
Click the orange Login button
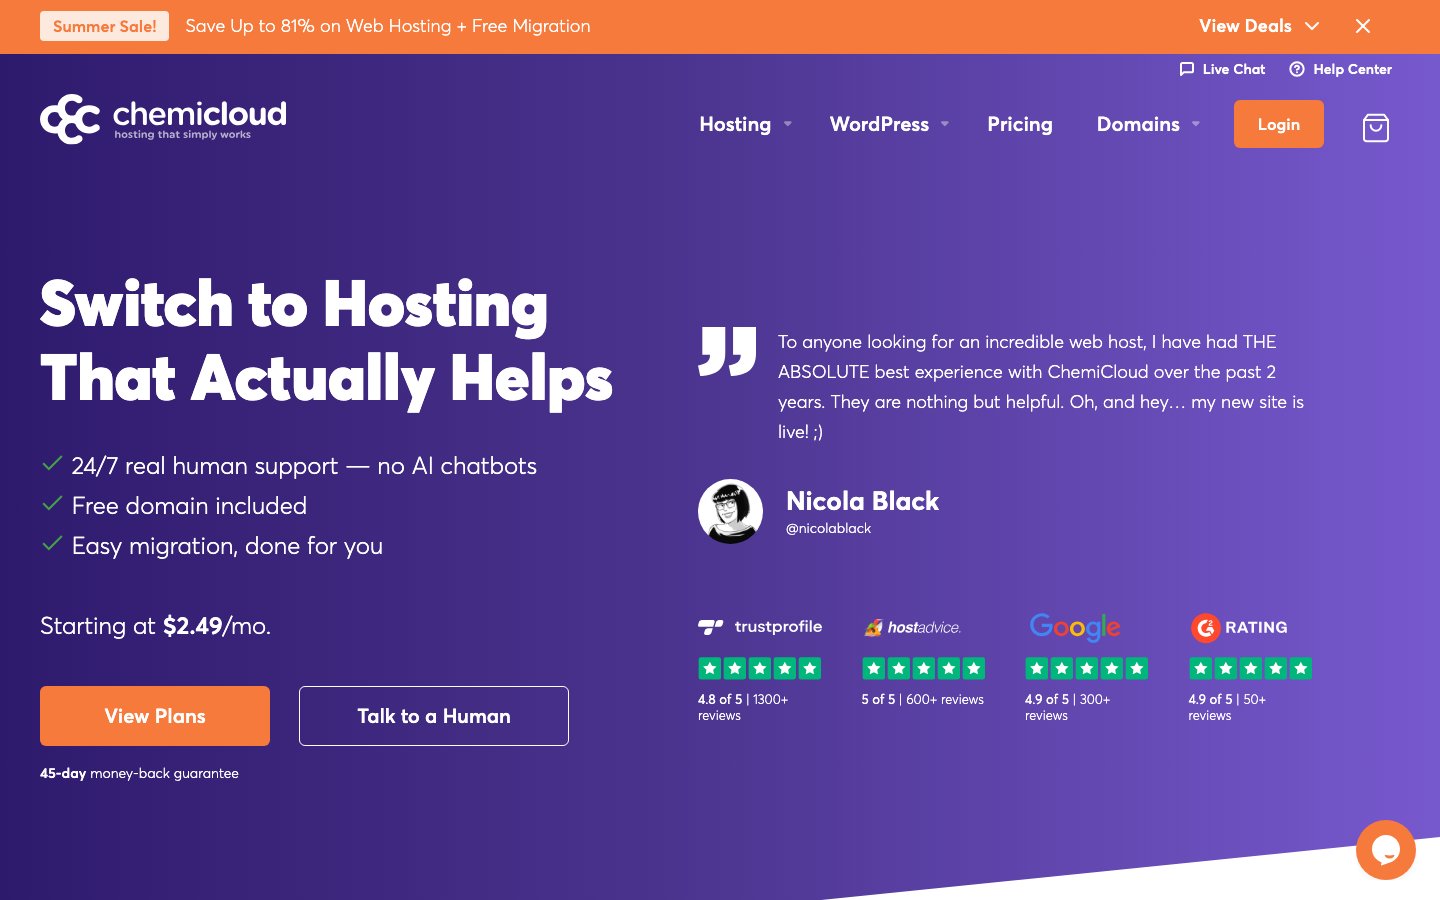(1279, 124)
